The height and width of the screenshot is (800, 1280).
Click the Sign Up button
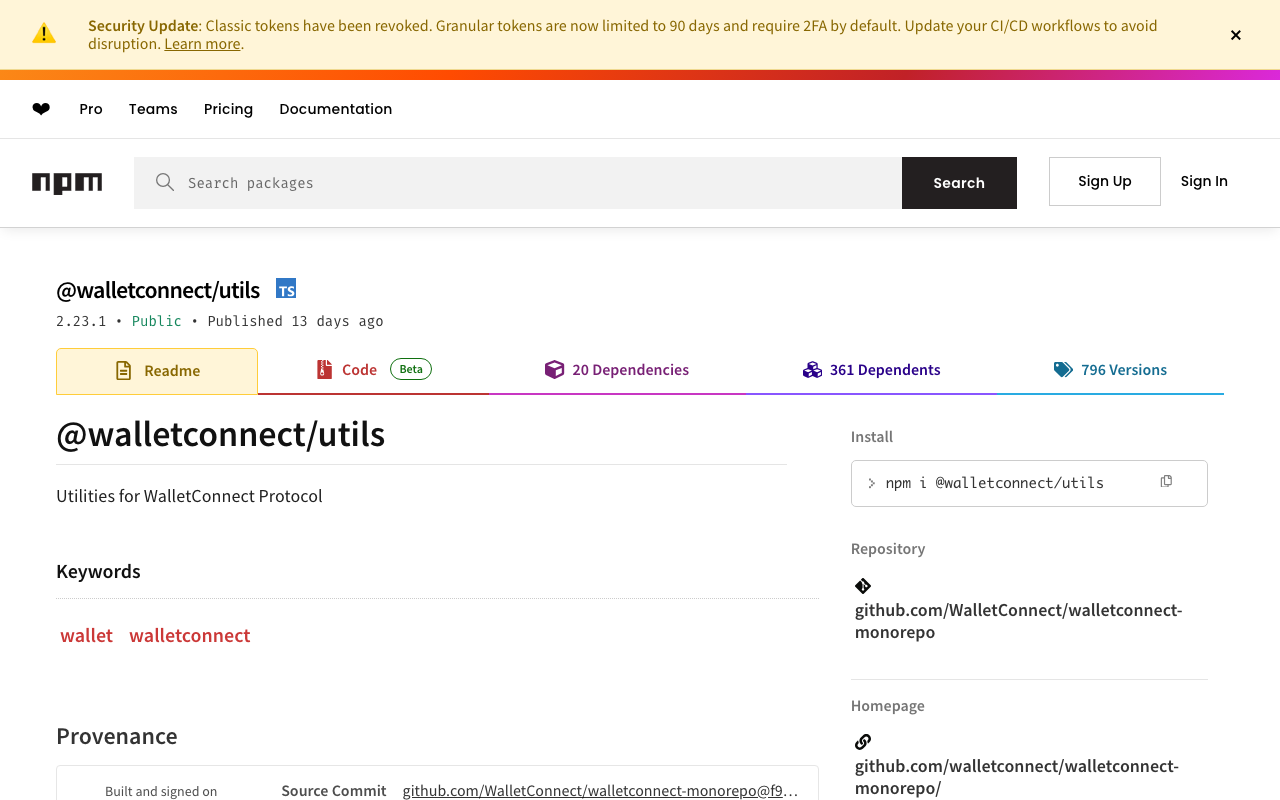(1104, 181)
